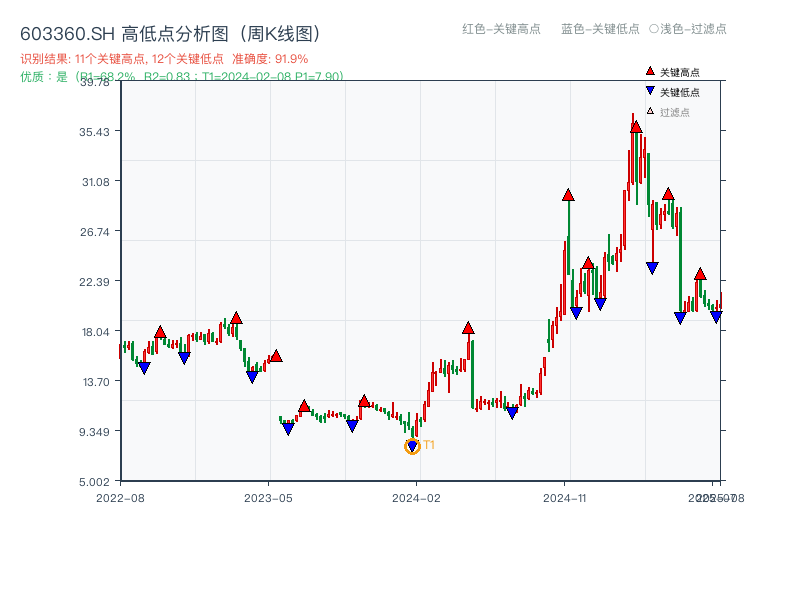Click the 关键高点 text in the chart legend
Image resolution: width=800 pixels, height=600 pixels.
[680, 72]
